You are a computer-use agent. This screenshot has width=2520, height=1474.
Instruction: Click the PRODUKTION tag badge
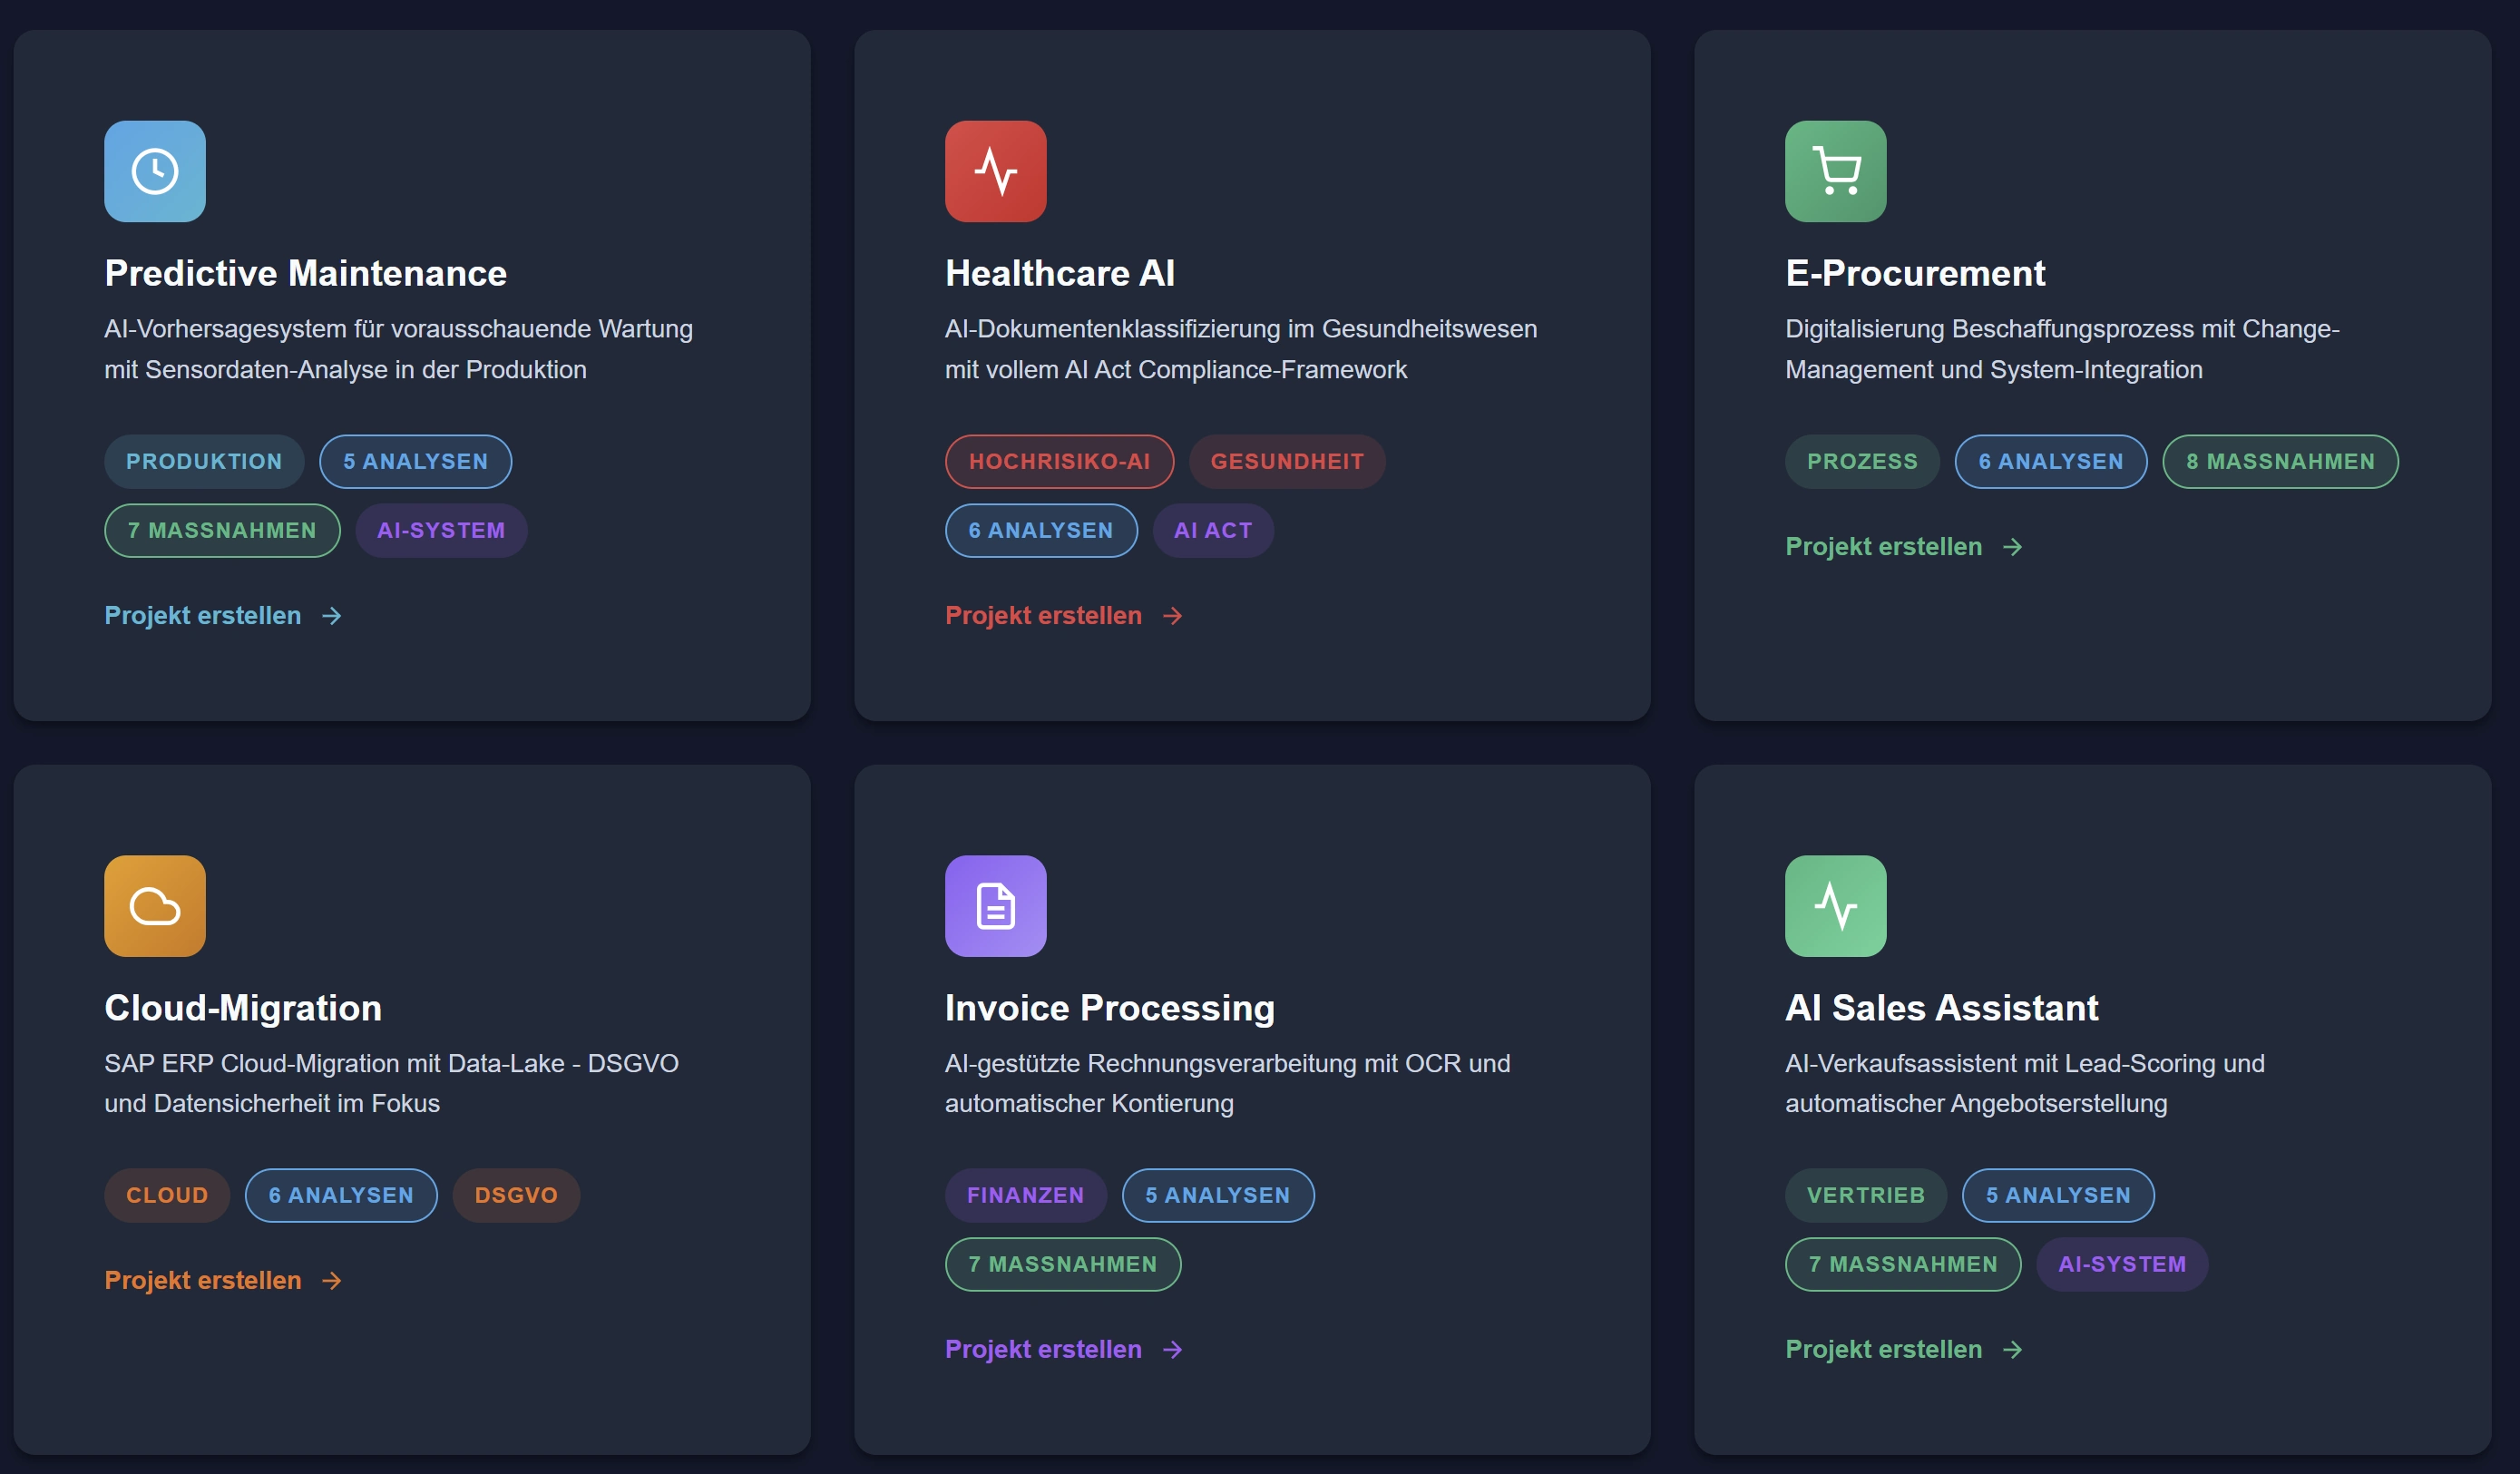204,462
